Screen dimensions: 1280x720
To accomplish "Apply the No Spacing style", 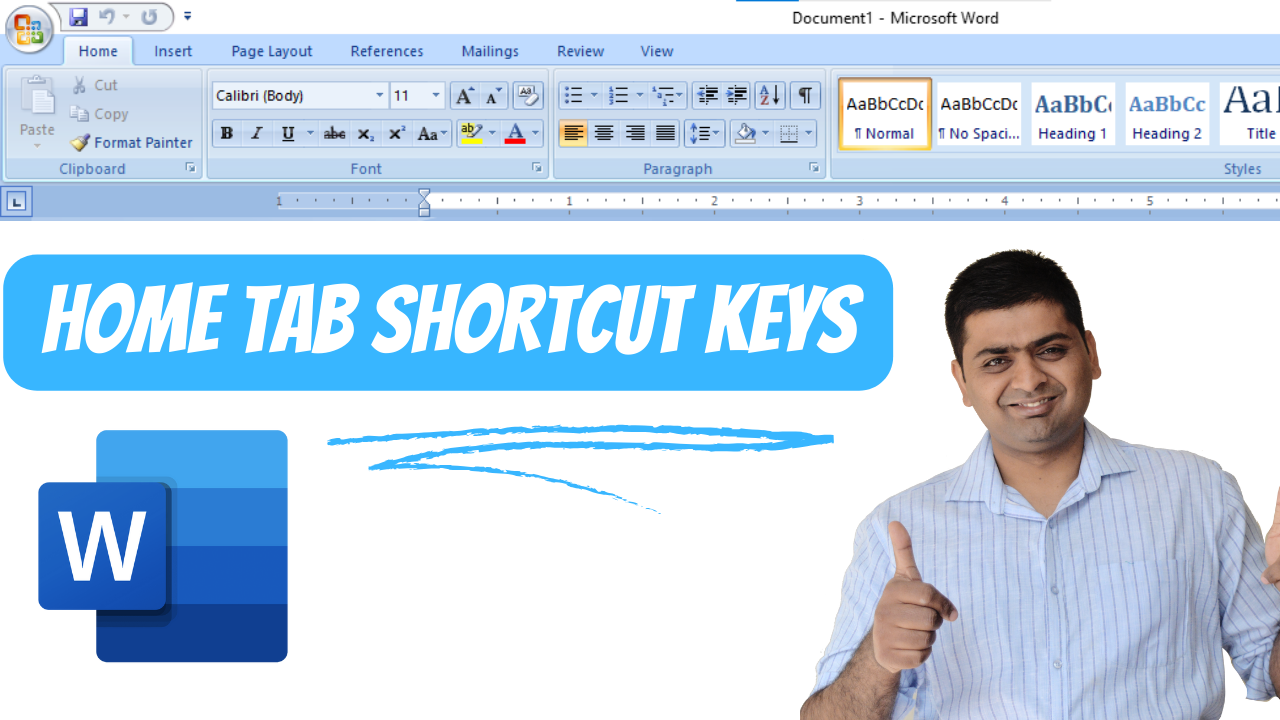I will [979, 115].
